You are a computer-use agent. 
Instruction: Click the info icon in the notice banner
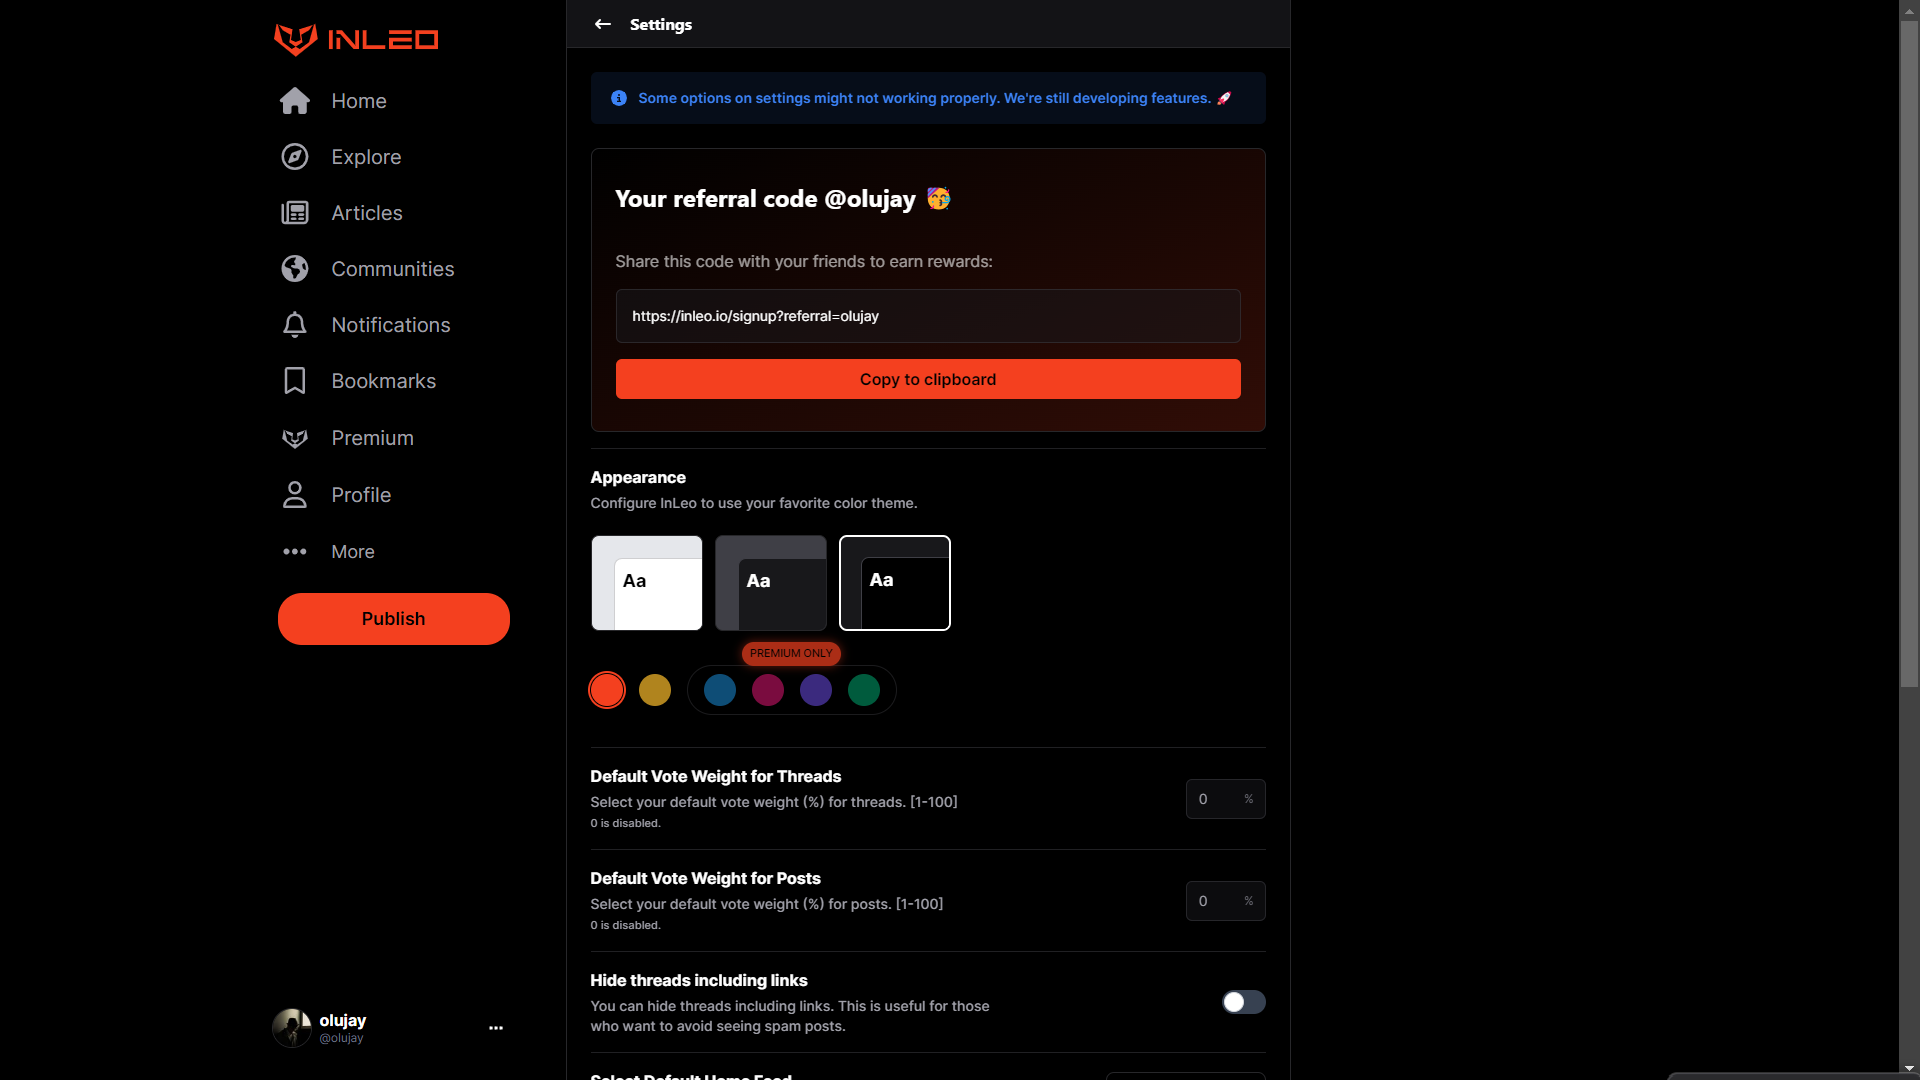coord(619,98)
